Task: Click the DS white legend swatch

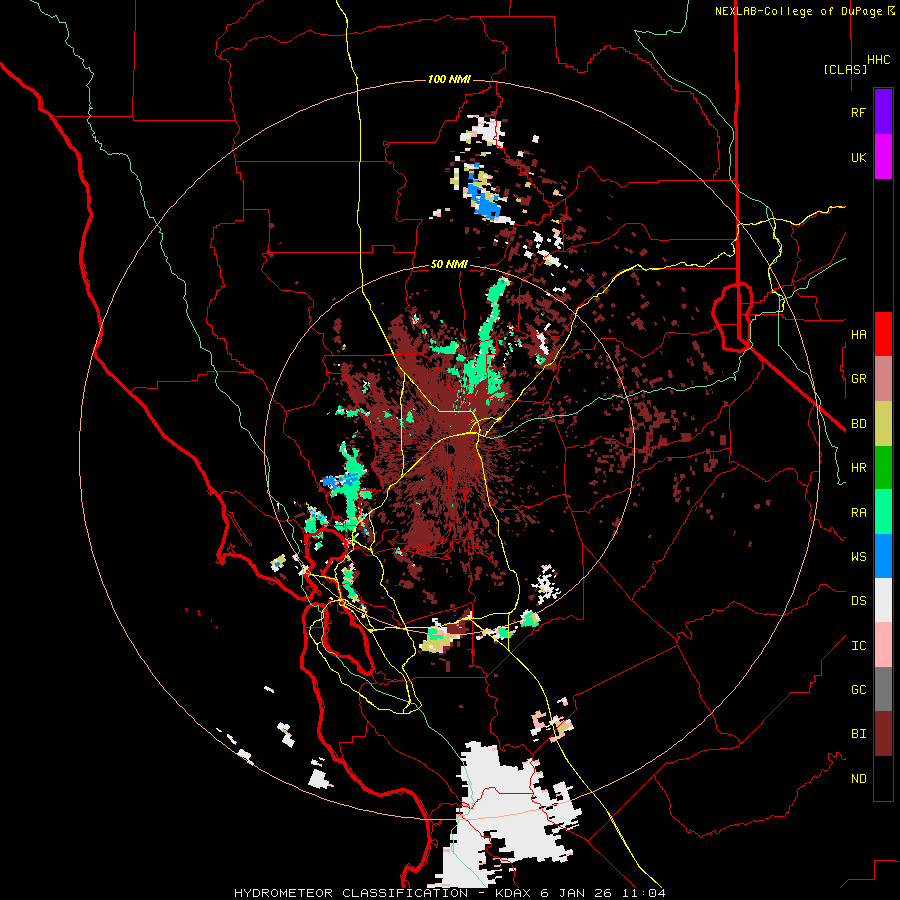Action: (x=883, y=600)
